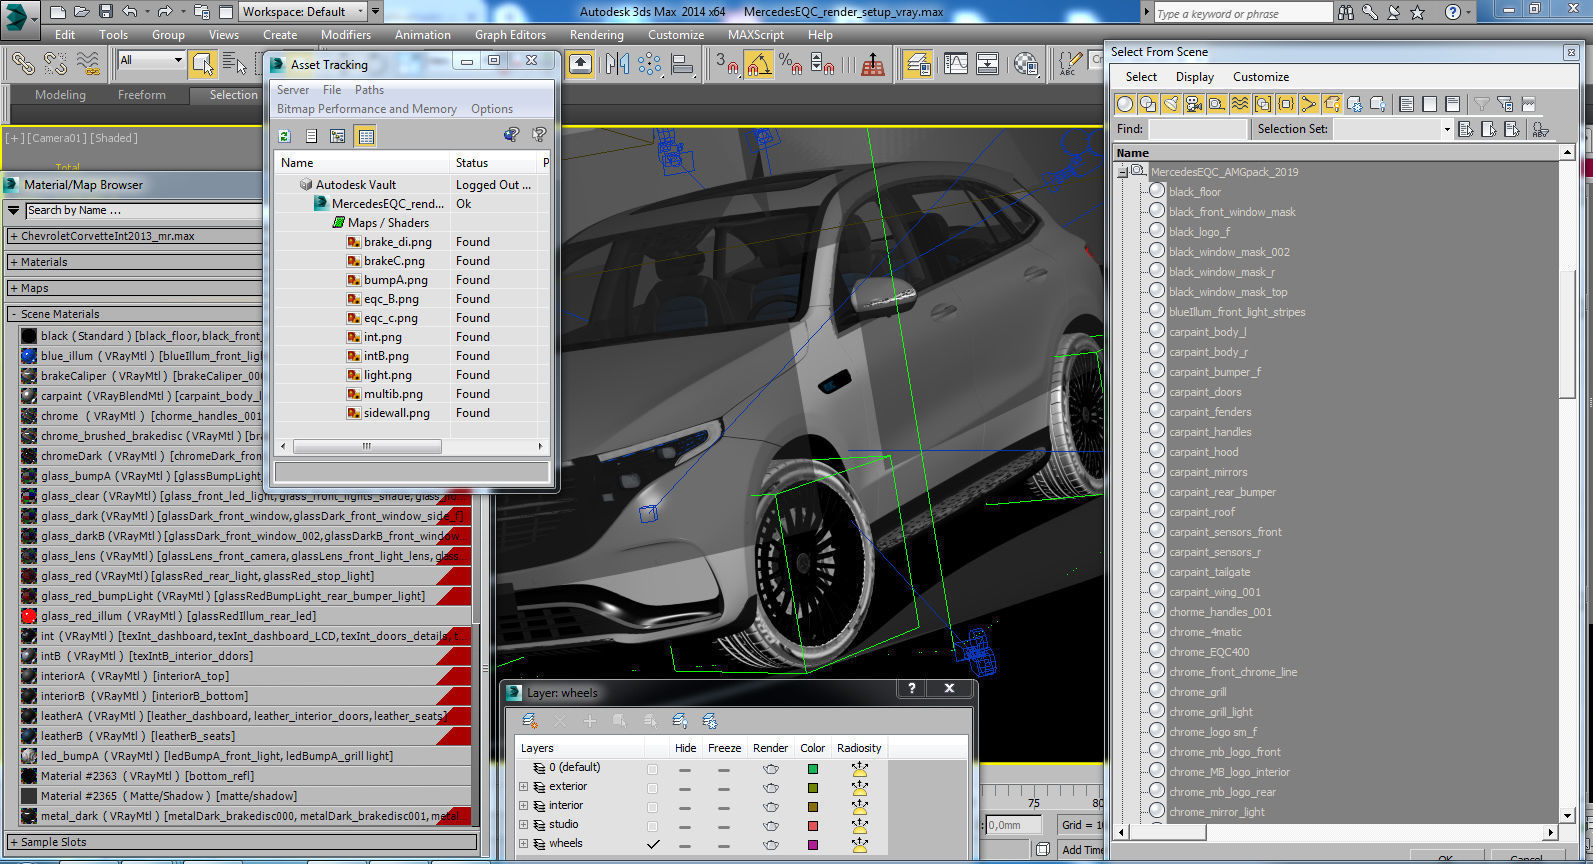The image size is (1593, 864).
Task: Click the Bind to Space Warp icon
Action: [x=88, y=64]
